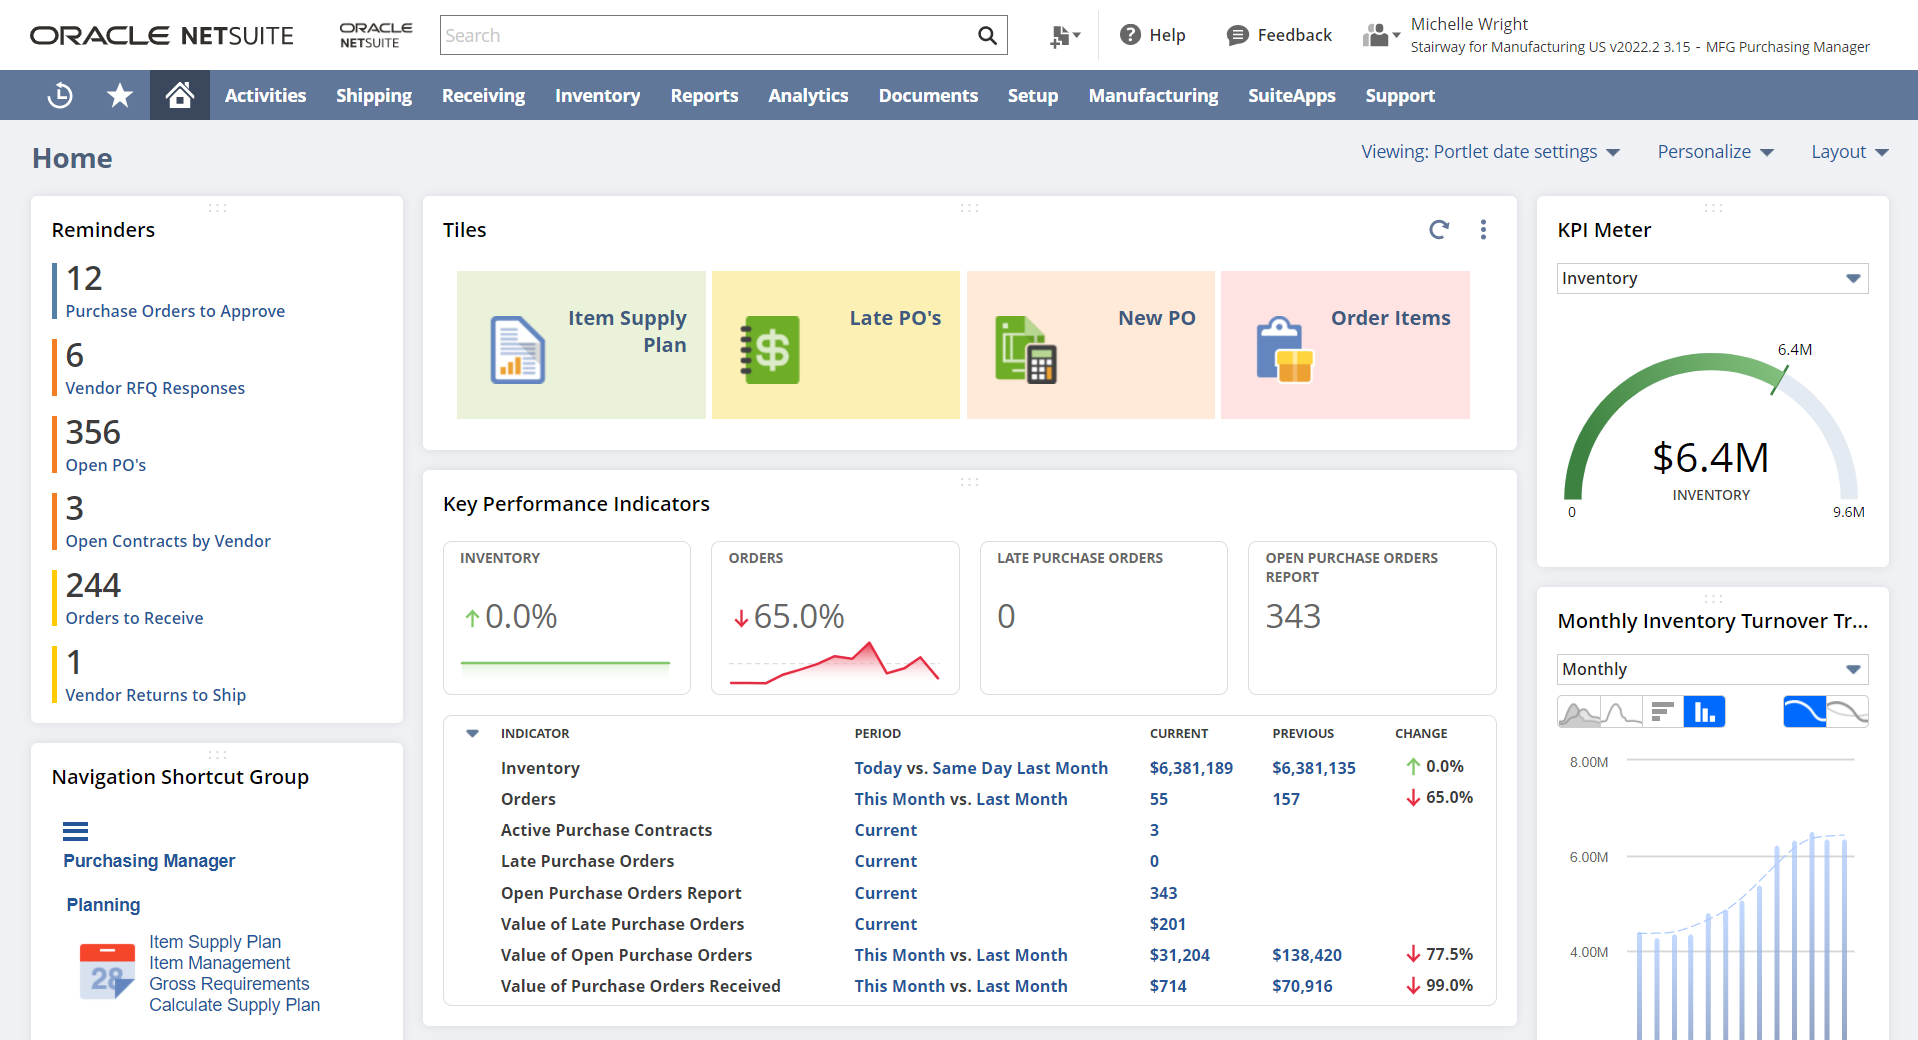Toggle the multi-line comparison view
The image size is (1918, 1040).
coord(1847,712)
